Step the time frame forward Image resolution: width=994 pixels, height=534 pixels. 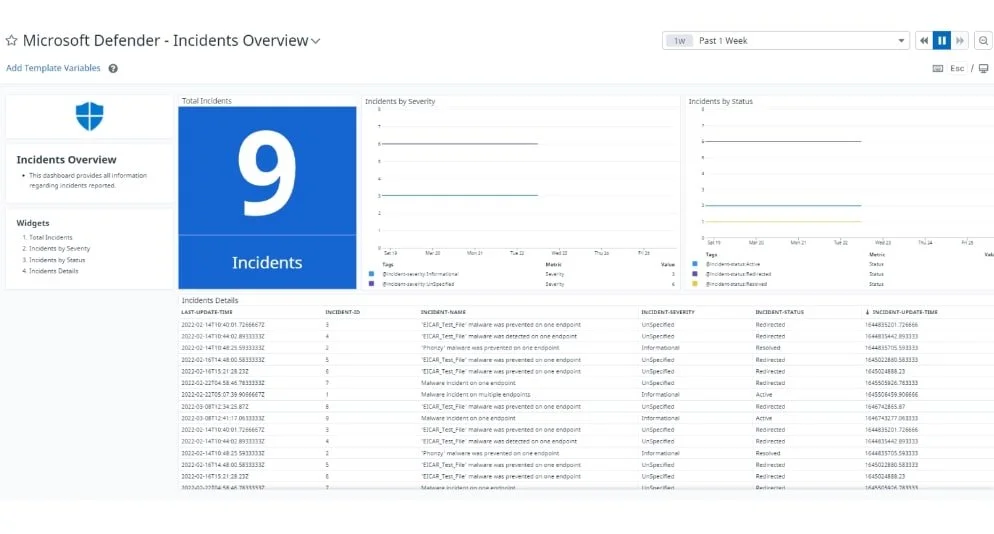tap(960, 41)
